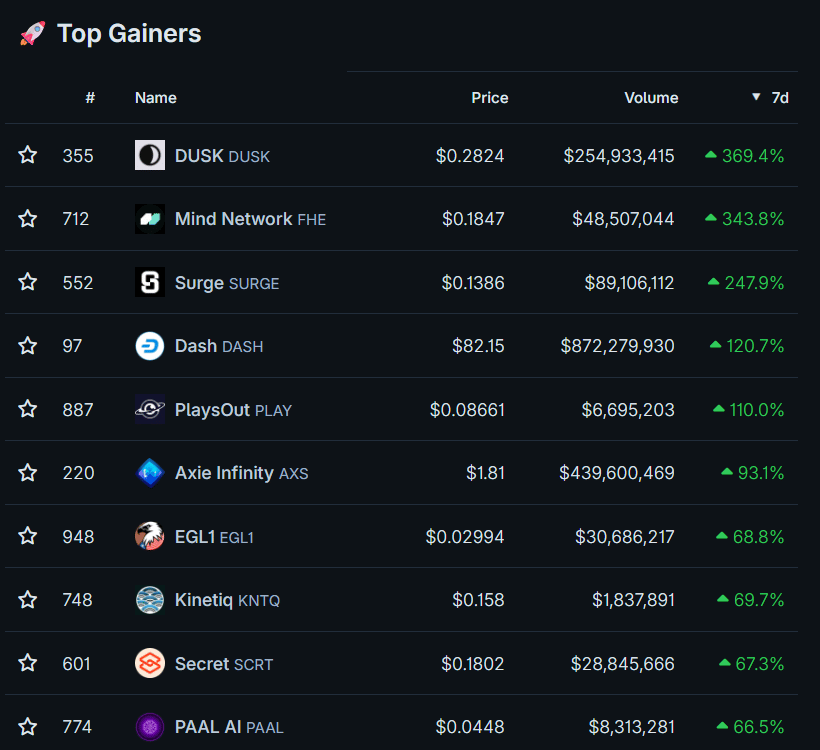Click the 343.8% gain value
Viewport: 820px width, 750px height.
(753, 219)
